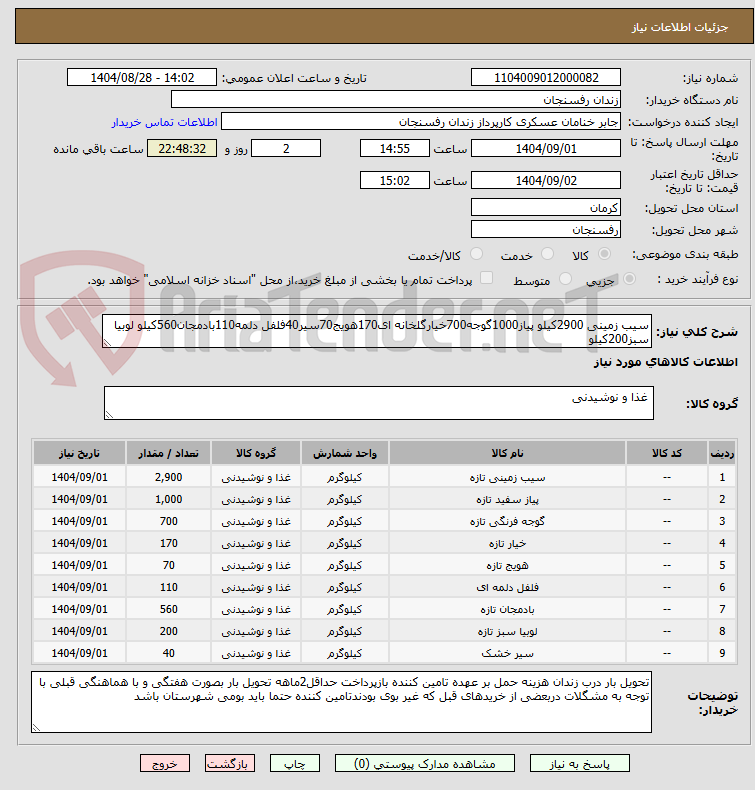Click the شهر محل تحویل field رفسنجان
This screenshot has height=790, width=755.
(x=545, y=229)
